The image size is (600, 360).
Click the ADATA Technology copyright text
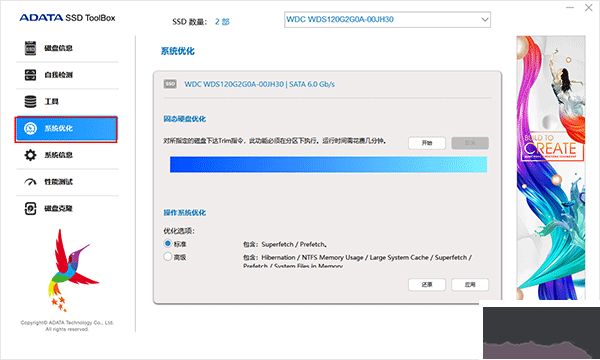click(x=67, y=326)
